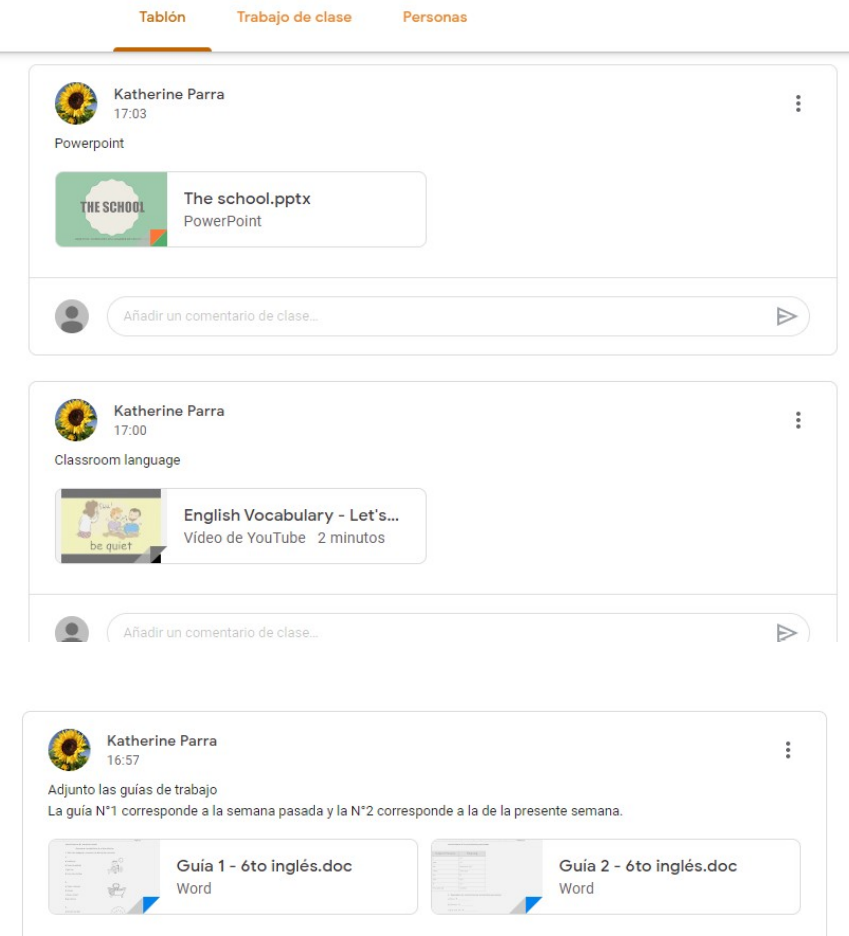The height and width of the screenshot is (936, 849).
Task: Open options menu for the Classroom language post
Action: (798, 420)
